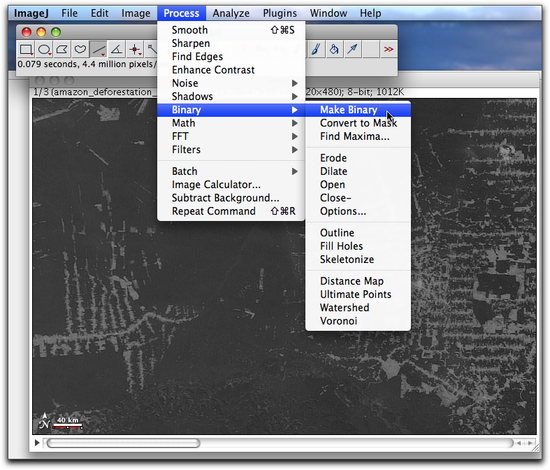Choose Distance Map

tap(358, 281)
